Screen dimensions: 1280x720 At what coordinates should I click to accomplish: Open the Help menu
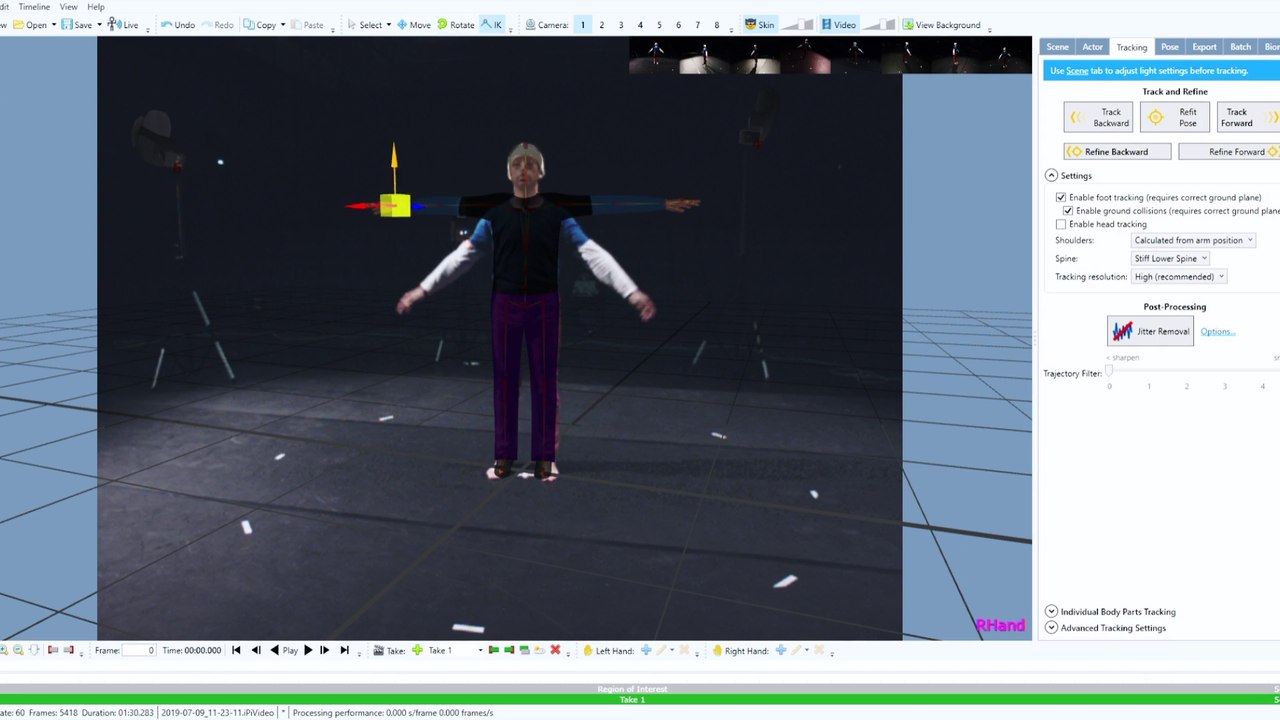pyautogui.click(x=96, y=7)
